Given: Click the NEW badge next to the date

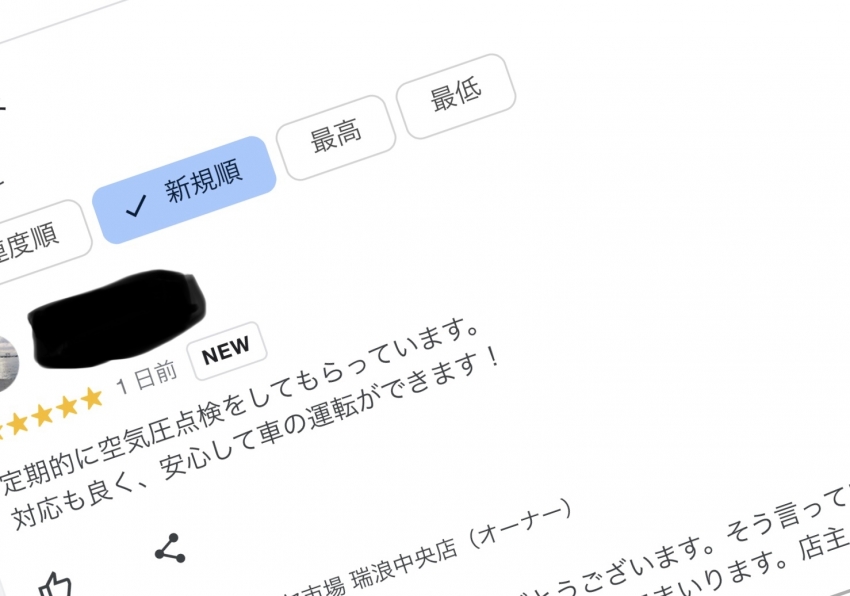Looking at the screenshot, I should 227,351.
